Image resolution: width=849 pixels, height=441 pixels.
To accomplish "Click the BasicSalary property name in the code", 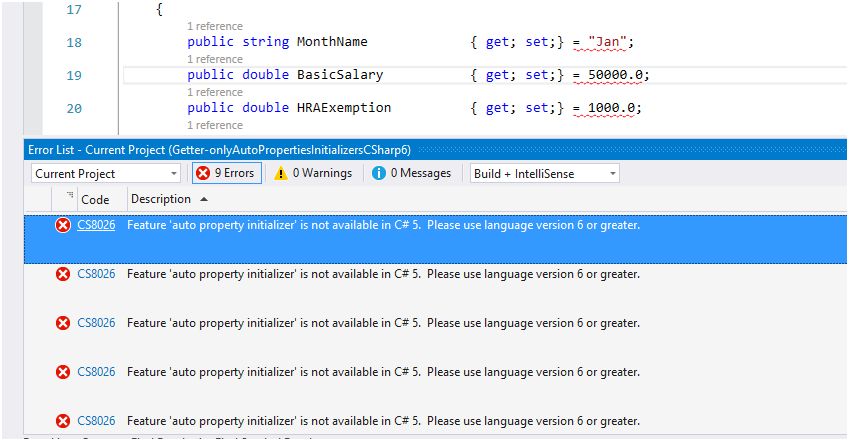I will pyautogui.click(x=340, y=75).
